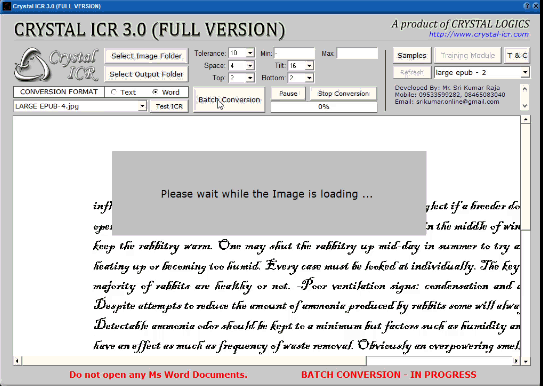Select the Text conversion format

coord(113,92)
